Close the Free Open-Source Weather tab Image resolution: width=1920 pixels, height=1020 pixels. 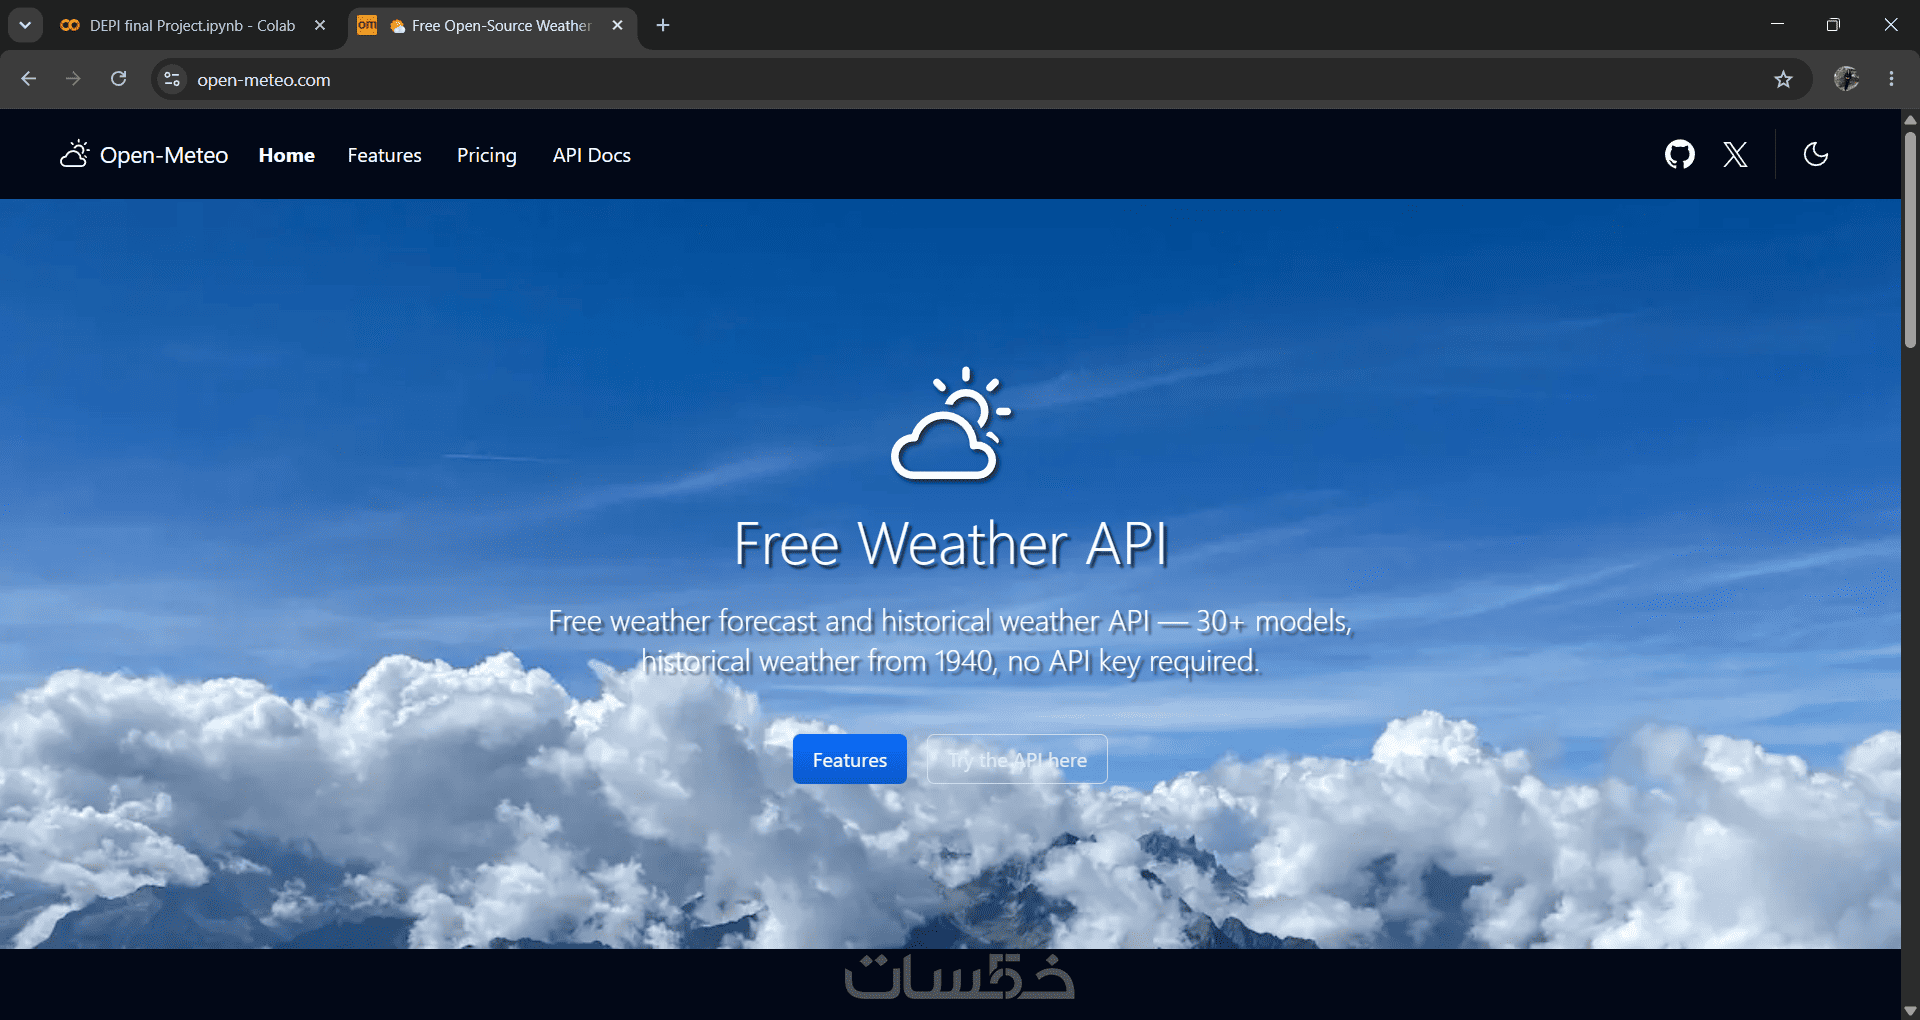coord(617,25)
